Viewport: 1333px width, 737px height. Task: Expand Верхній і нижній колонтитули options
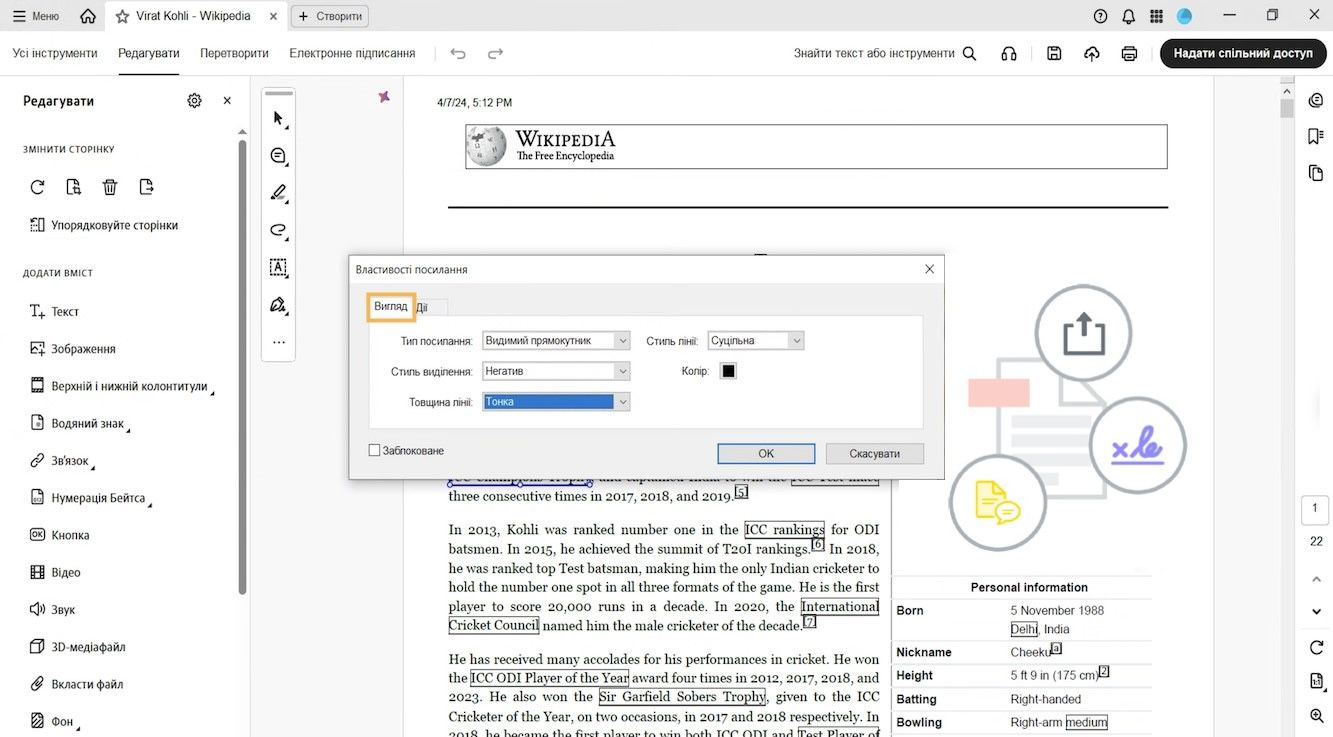(x=122, y=386)
